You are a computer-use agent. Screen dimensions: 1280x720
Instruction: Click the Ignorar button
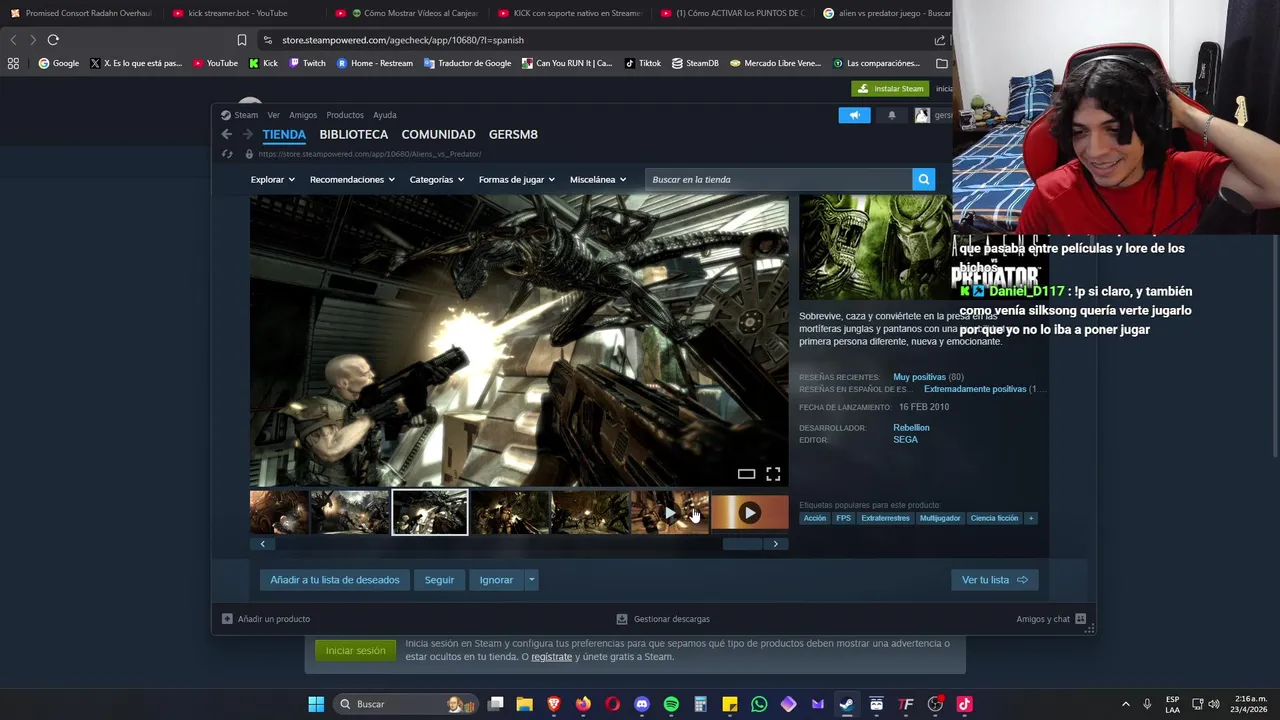(x=496, y=580)
